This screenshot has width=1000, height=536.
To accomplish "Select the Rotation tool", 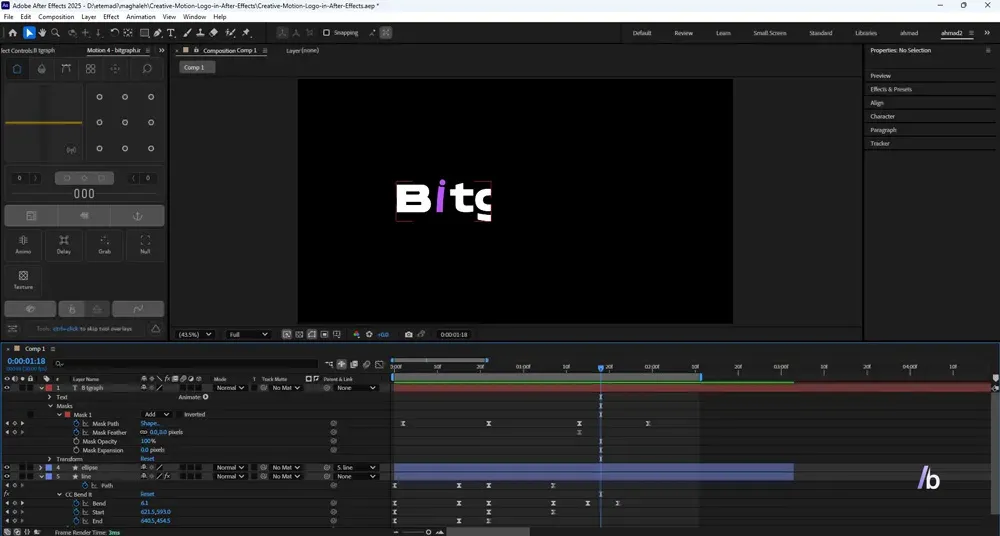I will 114,33.
